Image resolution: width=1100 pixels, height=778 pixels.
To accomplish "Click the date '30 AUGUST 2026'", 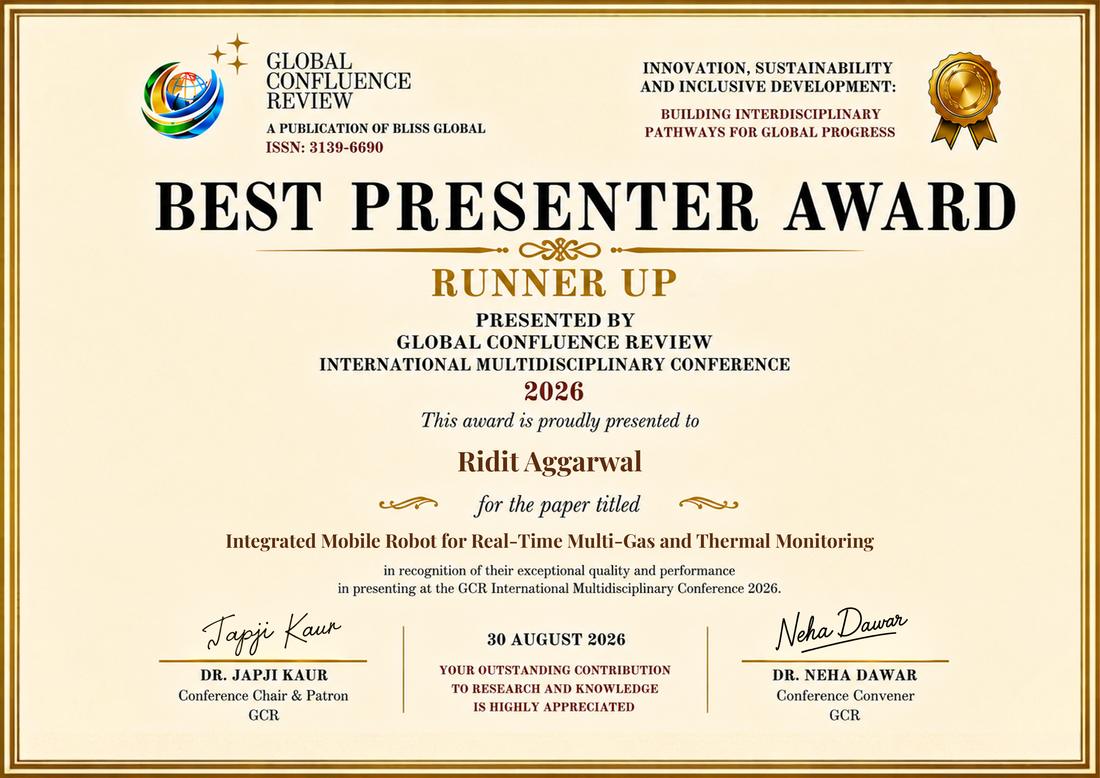I will [556, 640].
